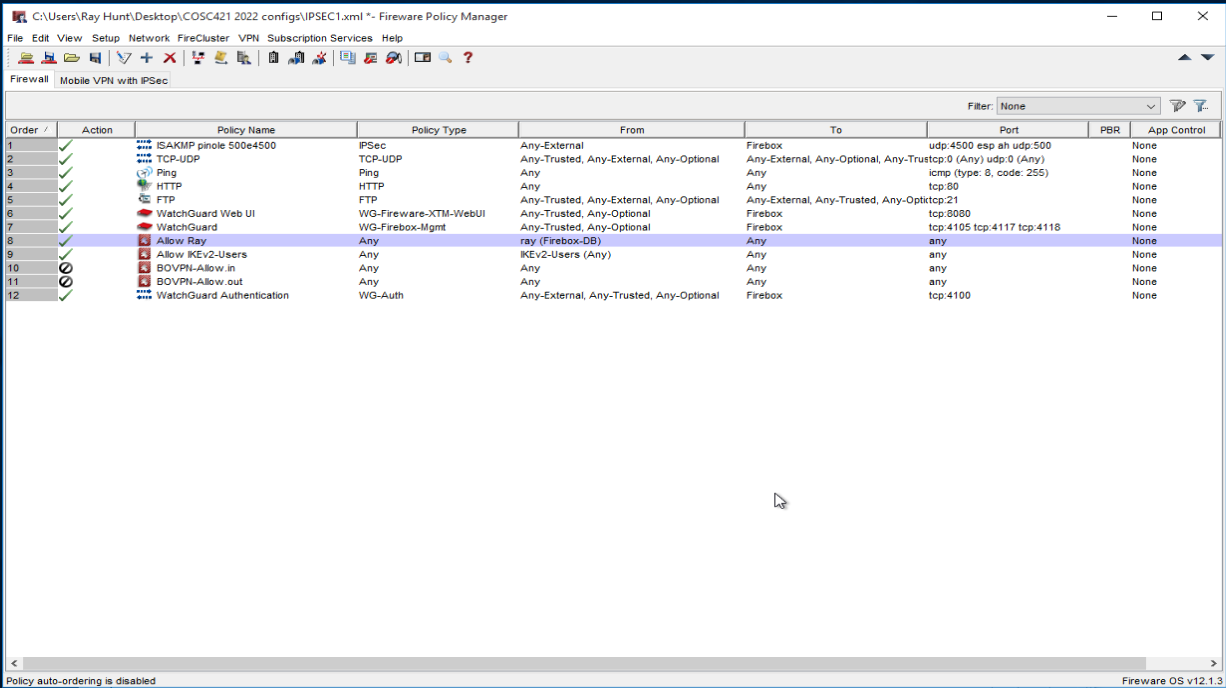Open the Help question mark icon
This screenshot has width=1226, height=688.
(x=467, y=57)
